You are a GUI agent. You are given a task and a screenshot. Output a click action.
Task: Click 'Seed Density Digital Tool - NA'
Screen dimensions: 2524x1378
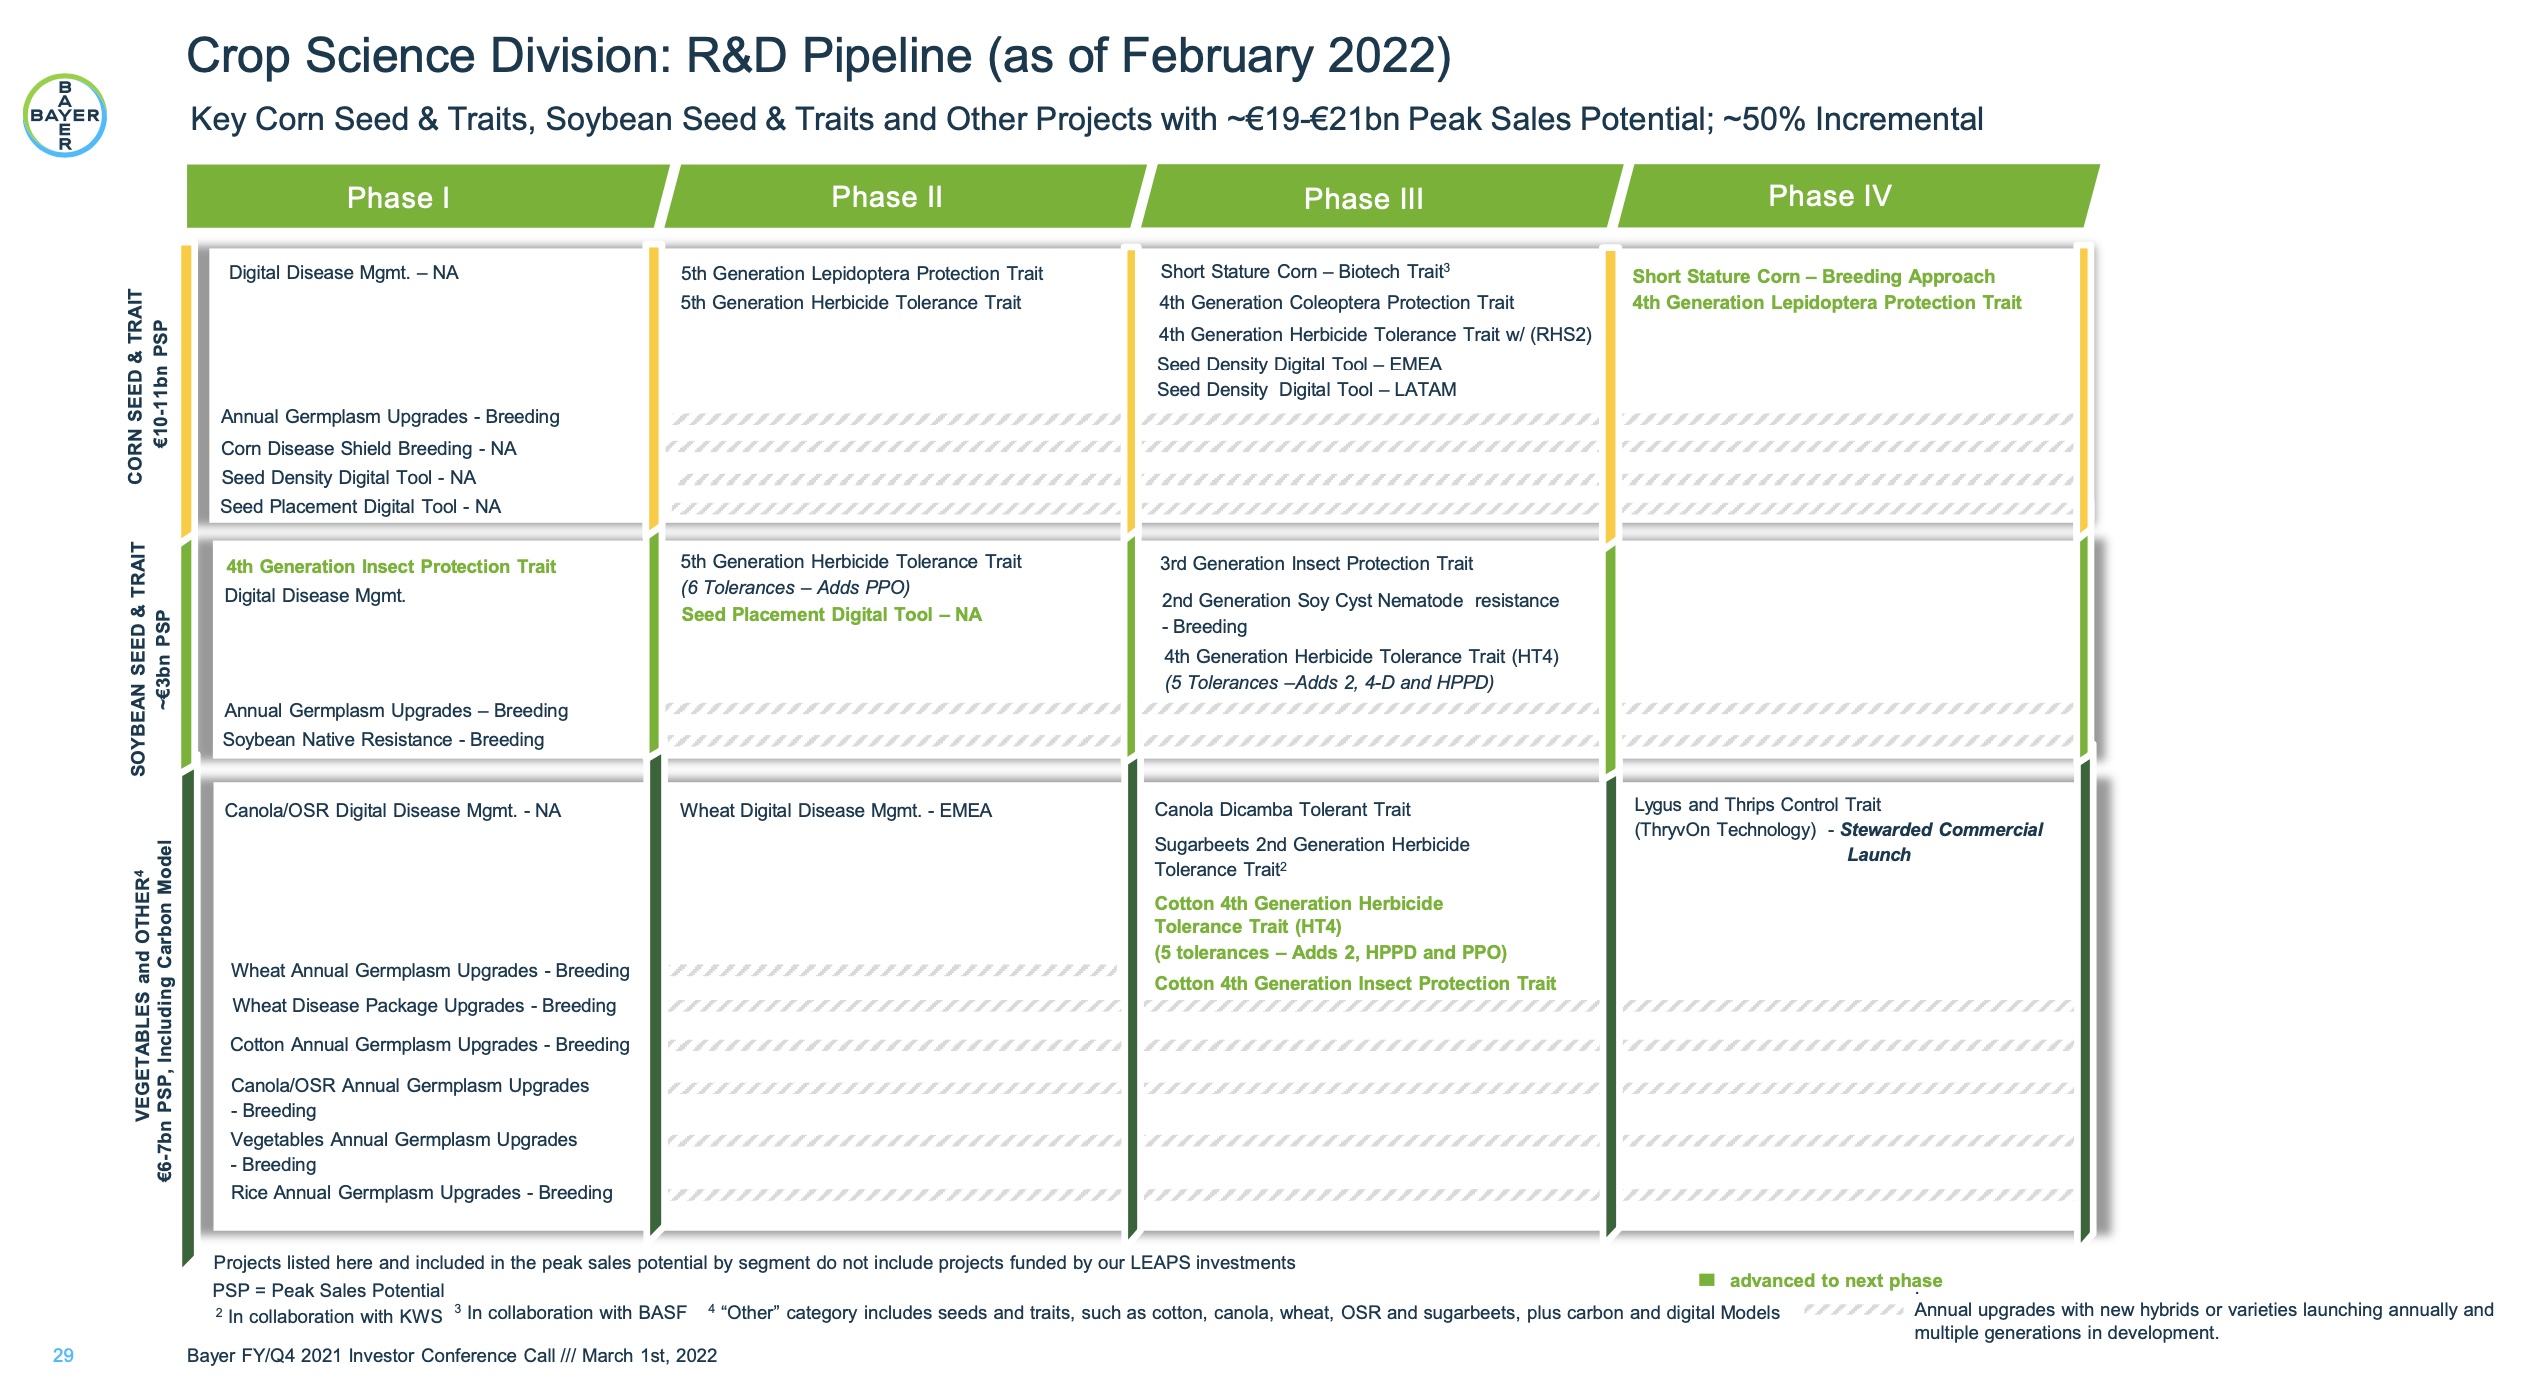[348, 477]
